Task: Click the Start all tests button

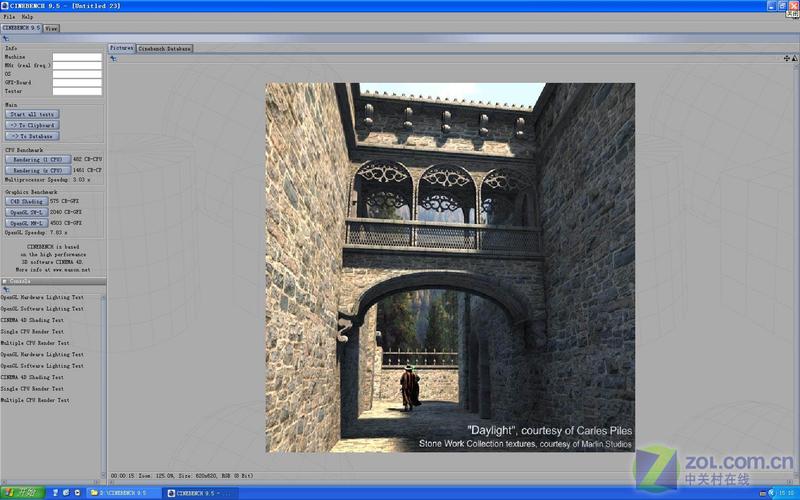Action: point(32,114)
